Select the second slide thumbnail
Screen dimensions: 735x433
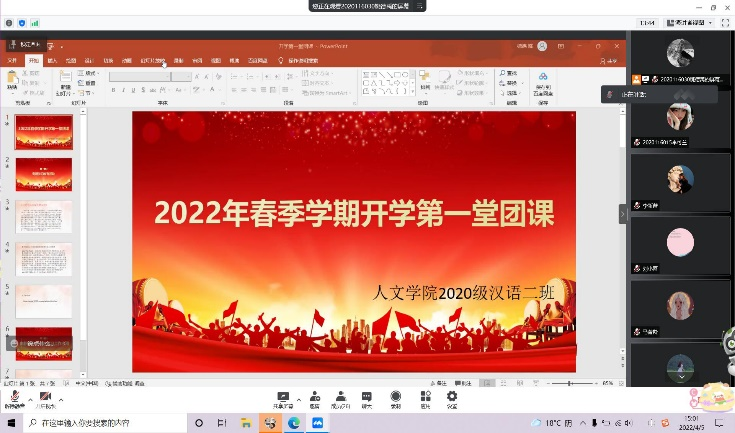[x=43, y=174]
